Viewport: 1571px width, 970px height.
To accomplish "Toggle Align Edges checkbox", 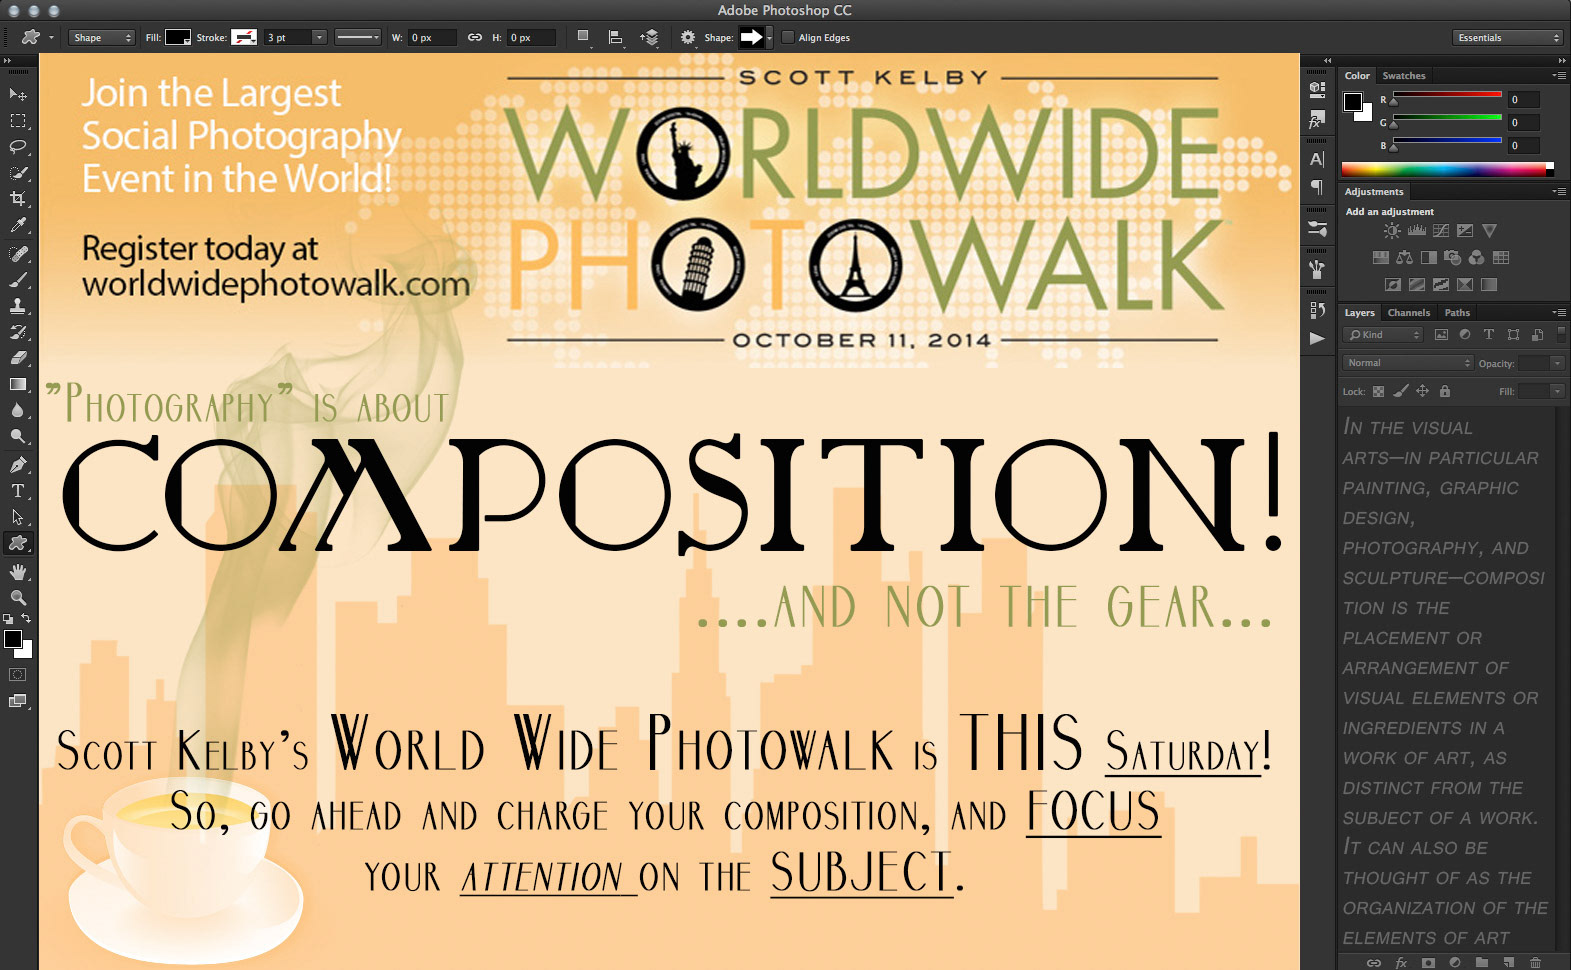I will point(788,38).
